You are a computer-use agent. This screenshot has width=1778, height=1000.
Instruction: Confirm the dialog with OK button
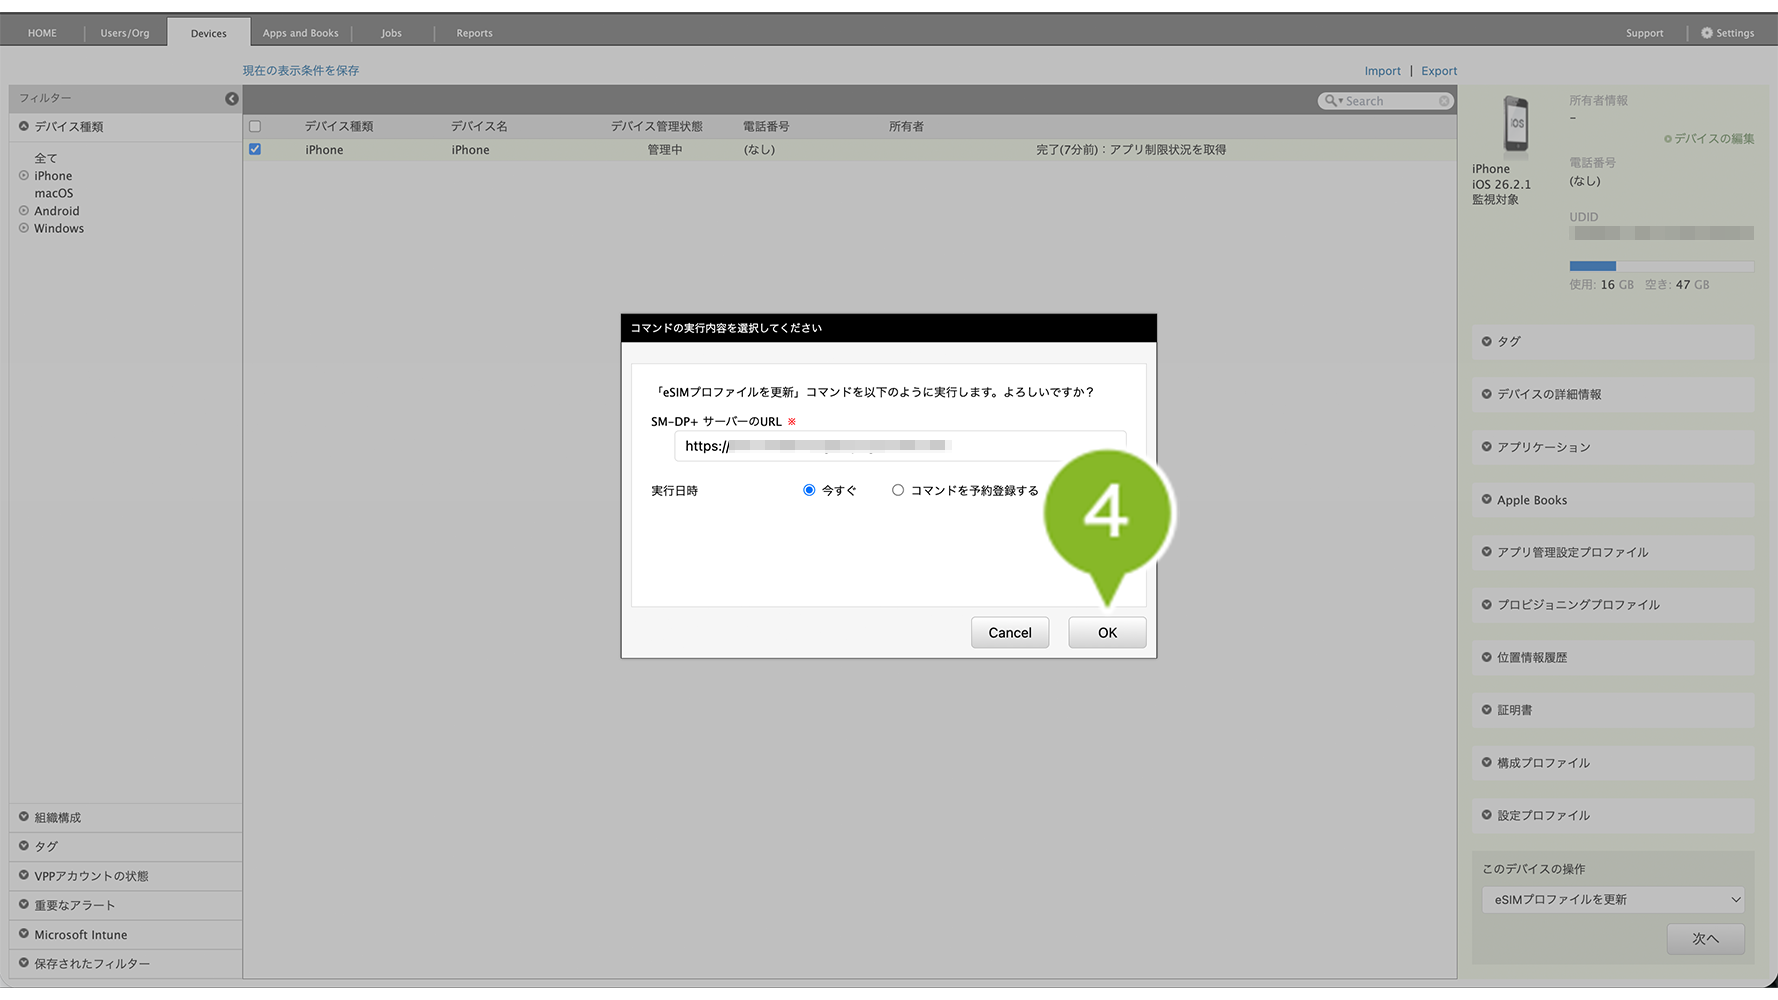tap(1107, 633)
